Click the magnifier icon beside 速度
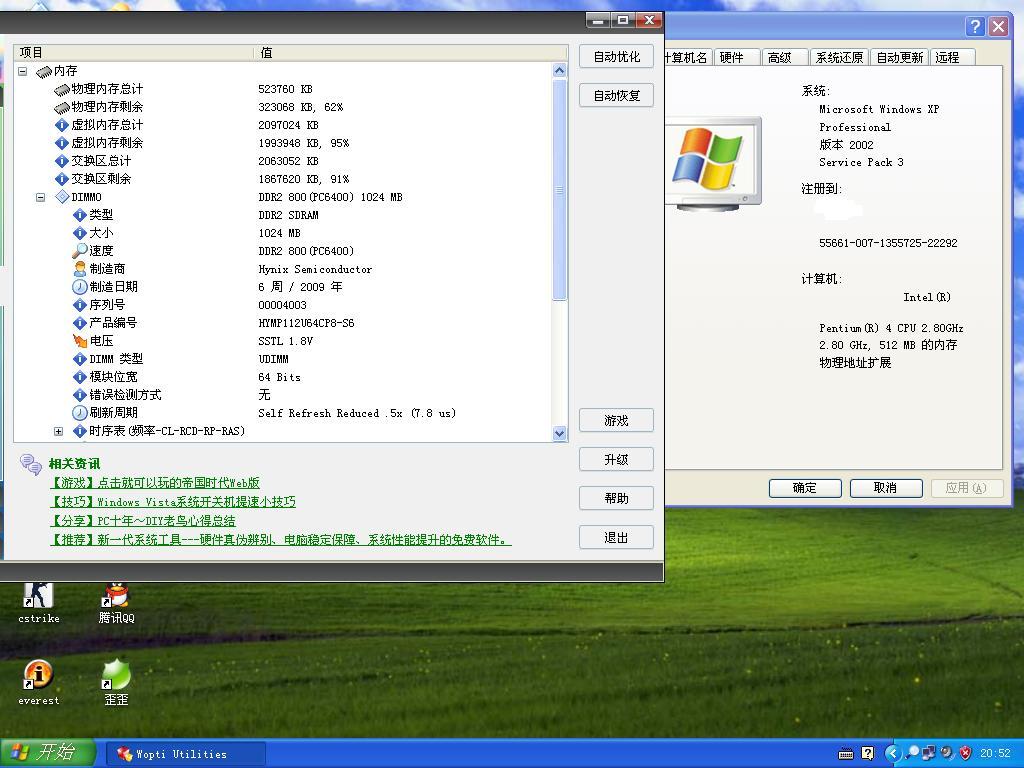The width and height of the screenshot is (1024, 768). coord(80,251)
